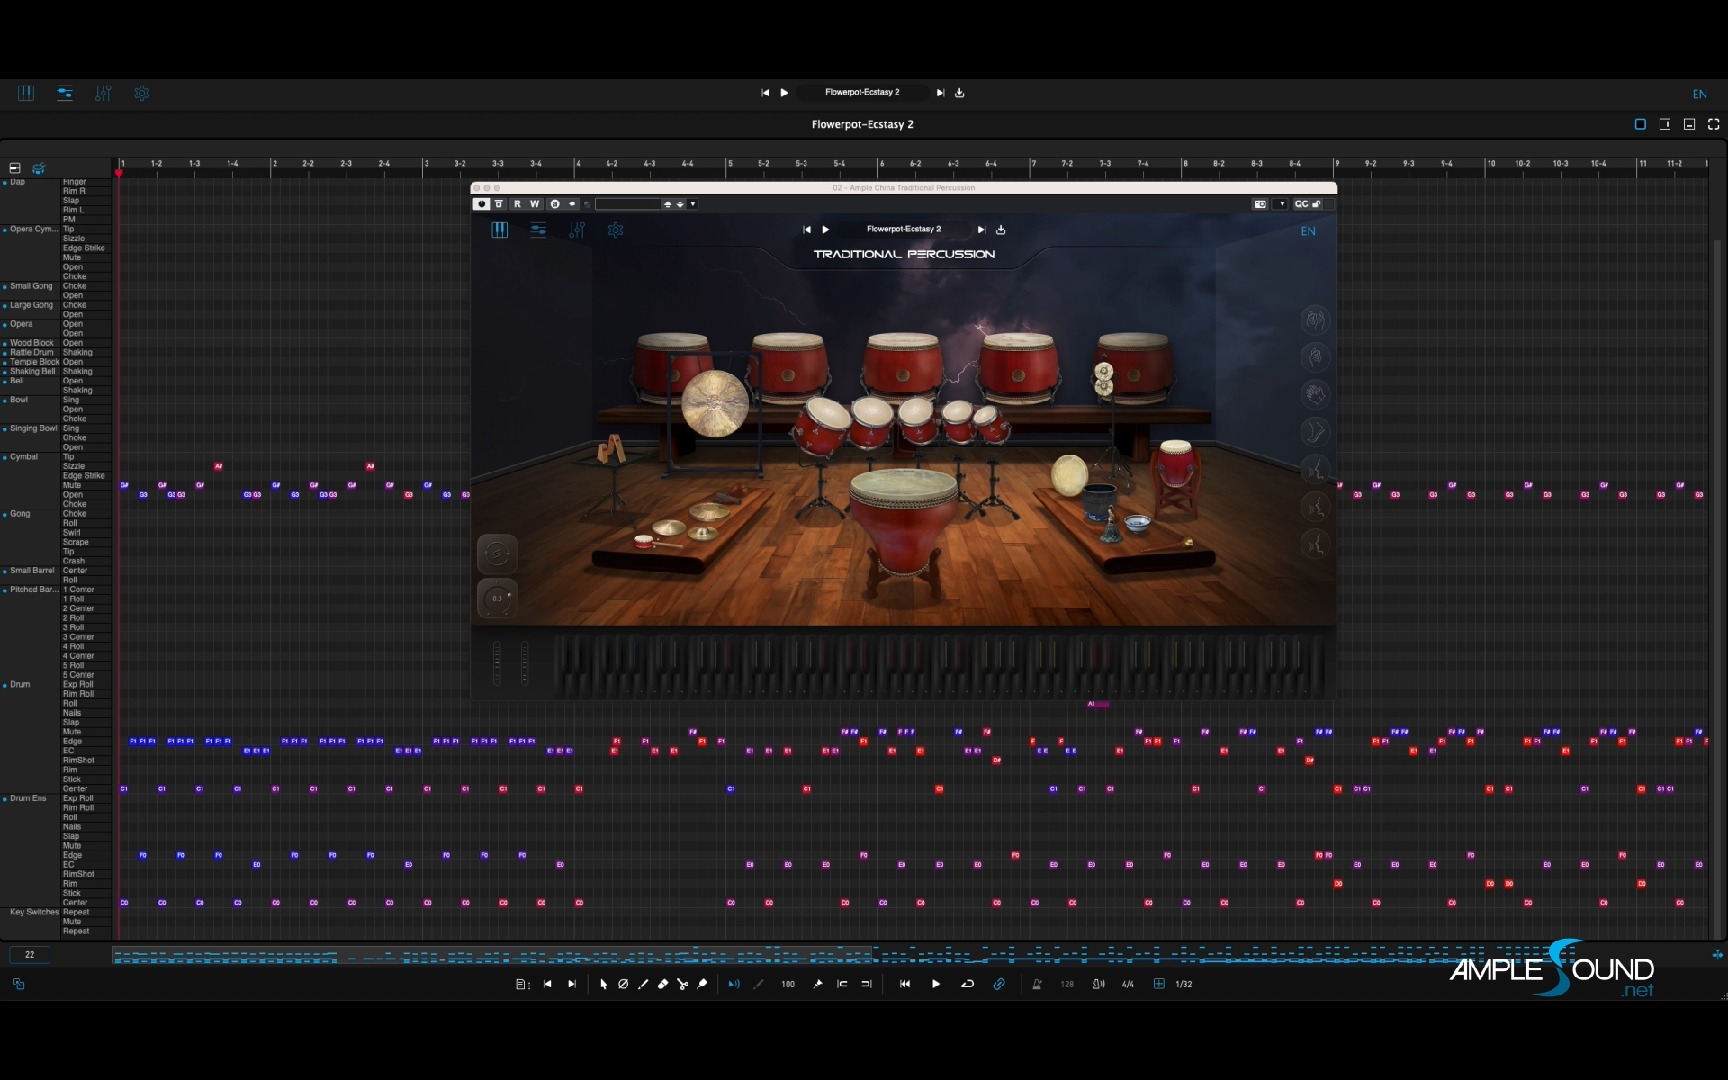Toggle the W write automation button in the plugin toolbar
This screenshot has height=1080, width=1728.
point(535,204)
